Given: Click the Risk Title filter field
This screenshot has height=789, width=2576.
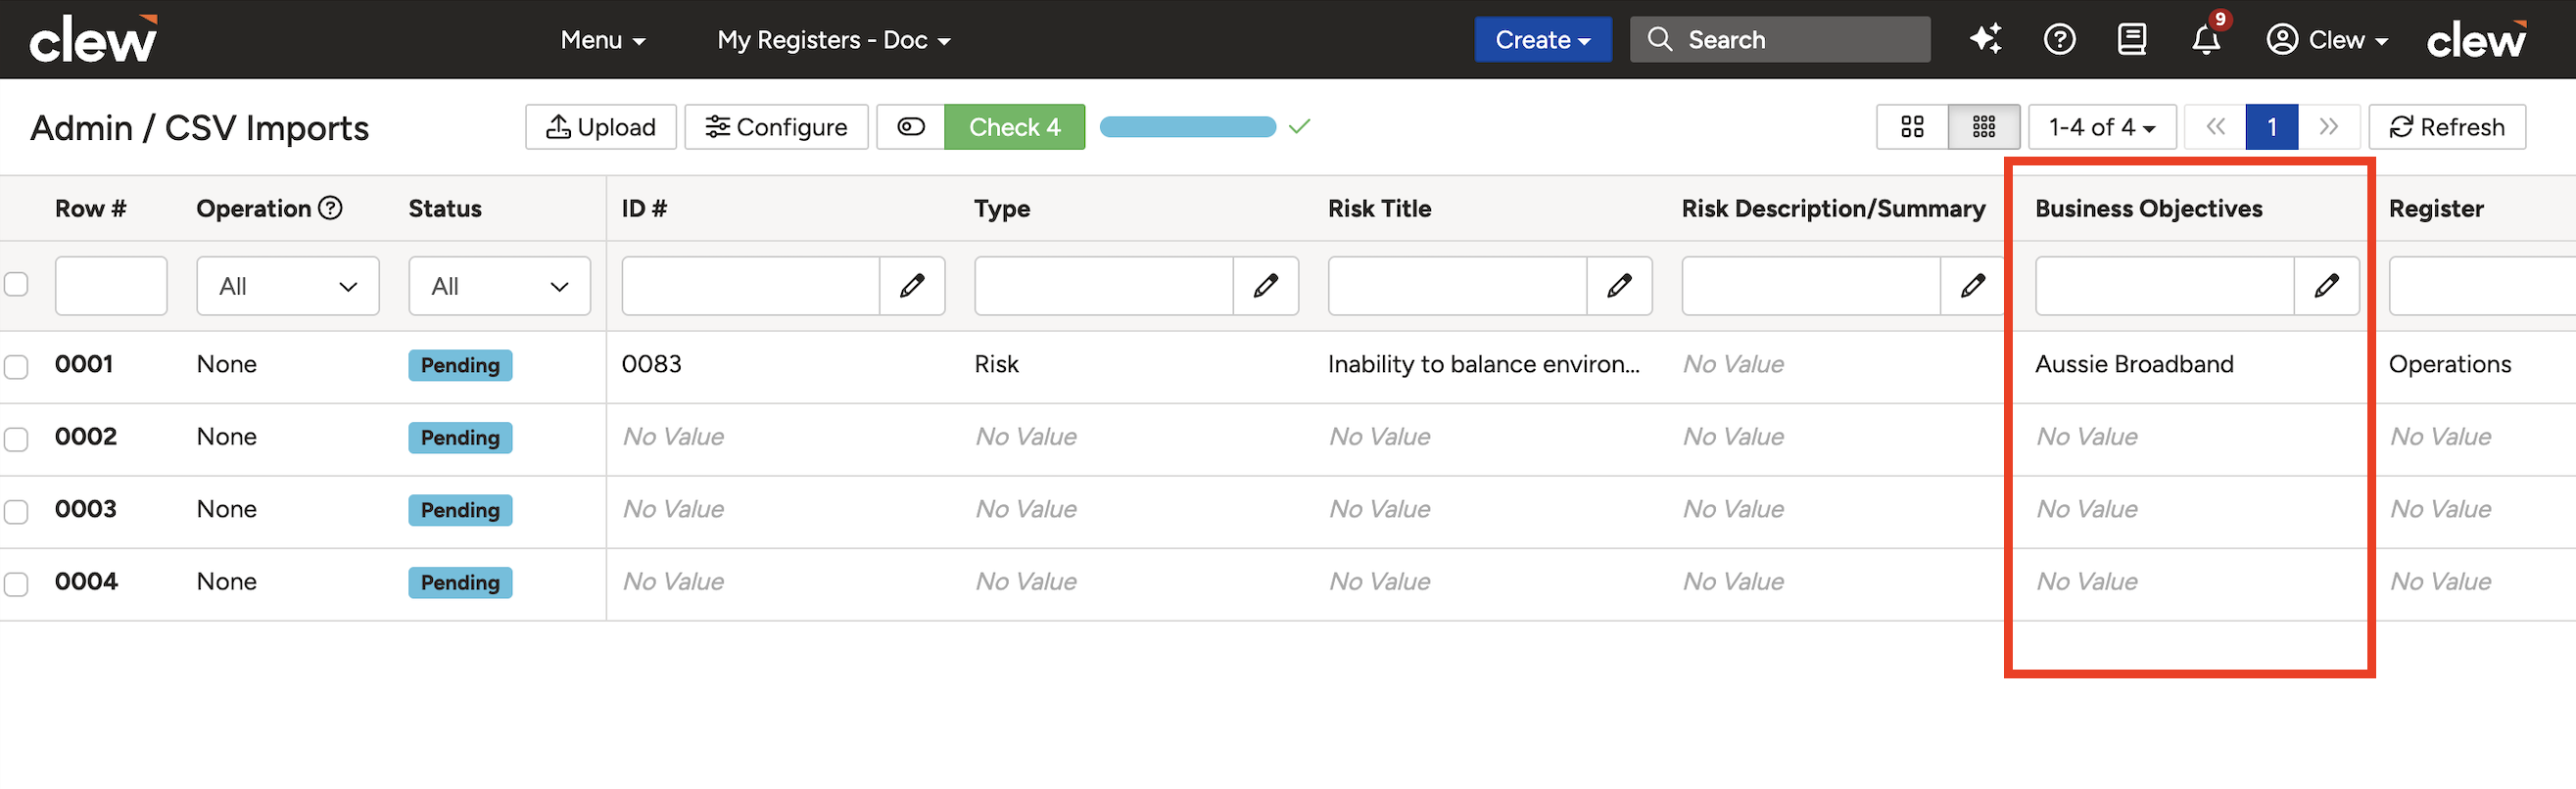Looking at the screenshot, I should click(1458, 286).
